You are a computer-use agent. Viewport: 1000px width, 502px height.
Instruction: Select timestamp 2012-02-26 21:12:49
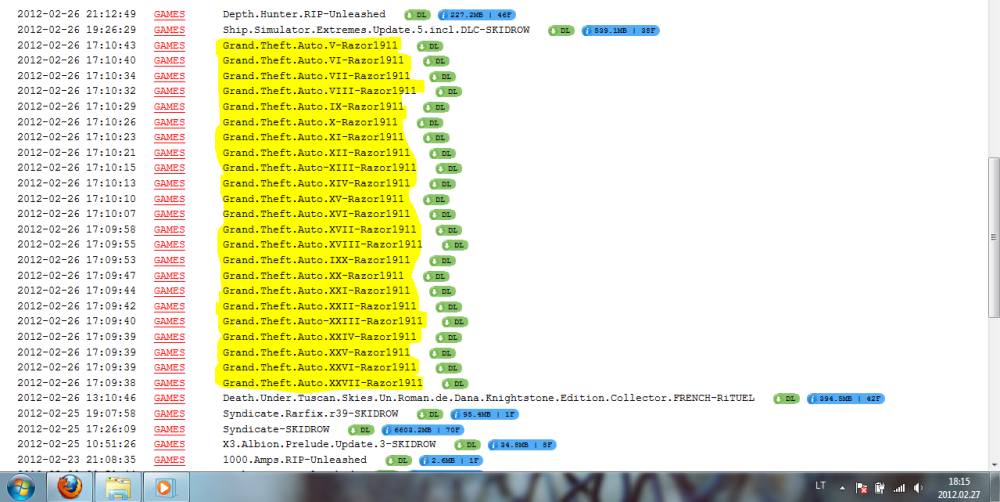(77, 14)
